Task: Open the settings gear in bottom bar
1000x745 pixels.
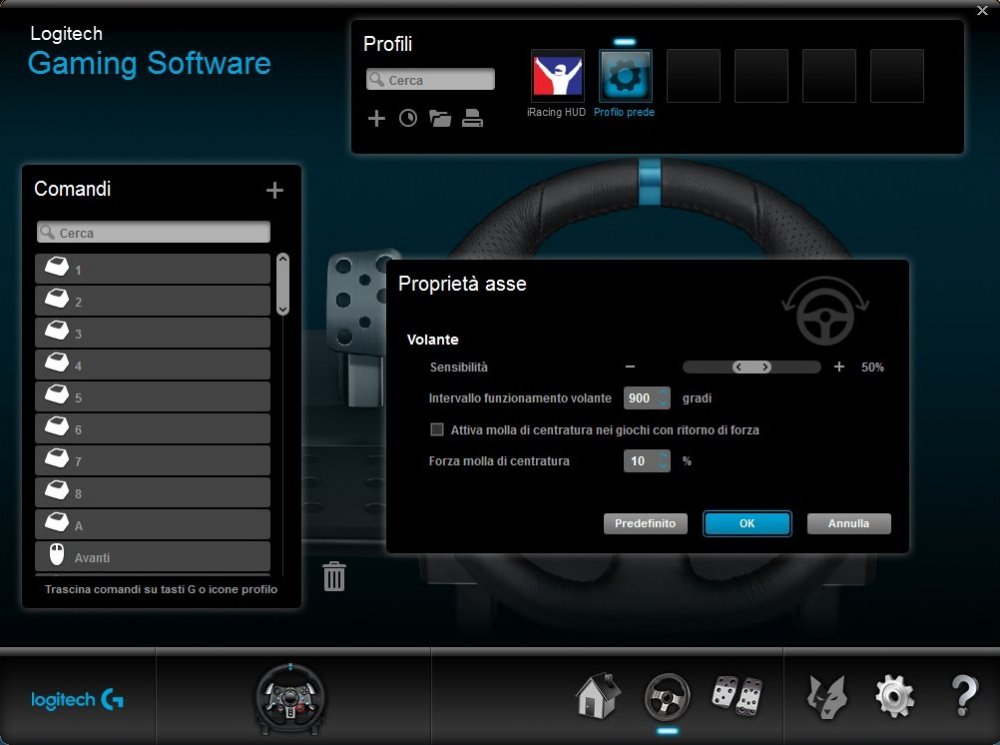Action: pyautogui.click(x=895, y=697)
